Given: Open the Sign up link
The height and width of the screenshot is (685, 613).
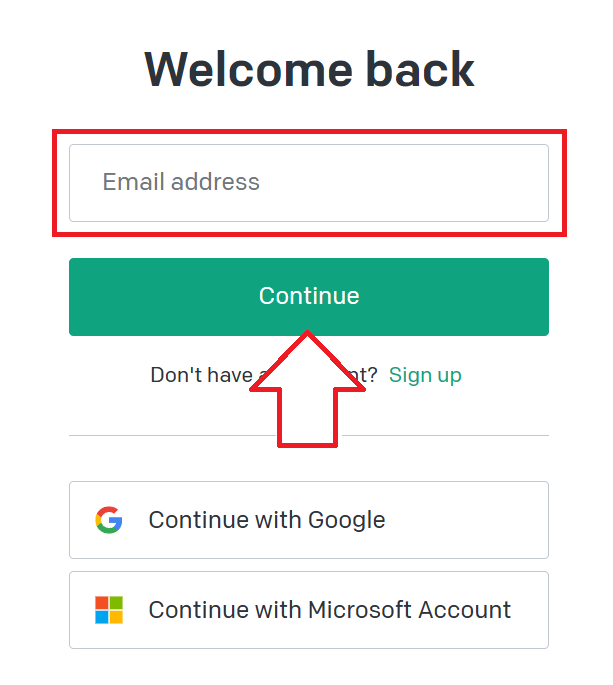Looking at the screenshot, I should tap(425, 375).
